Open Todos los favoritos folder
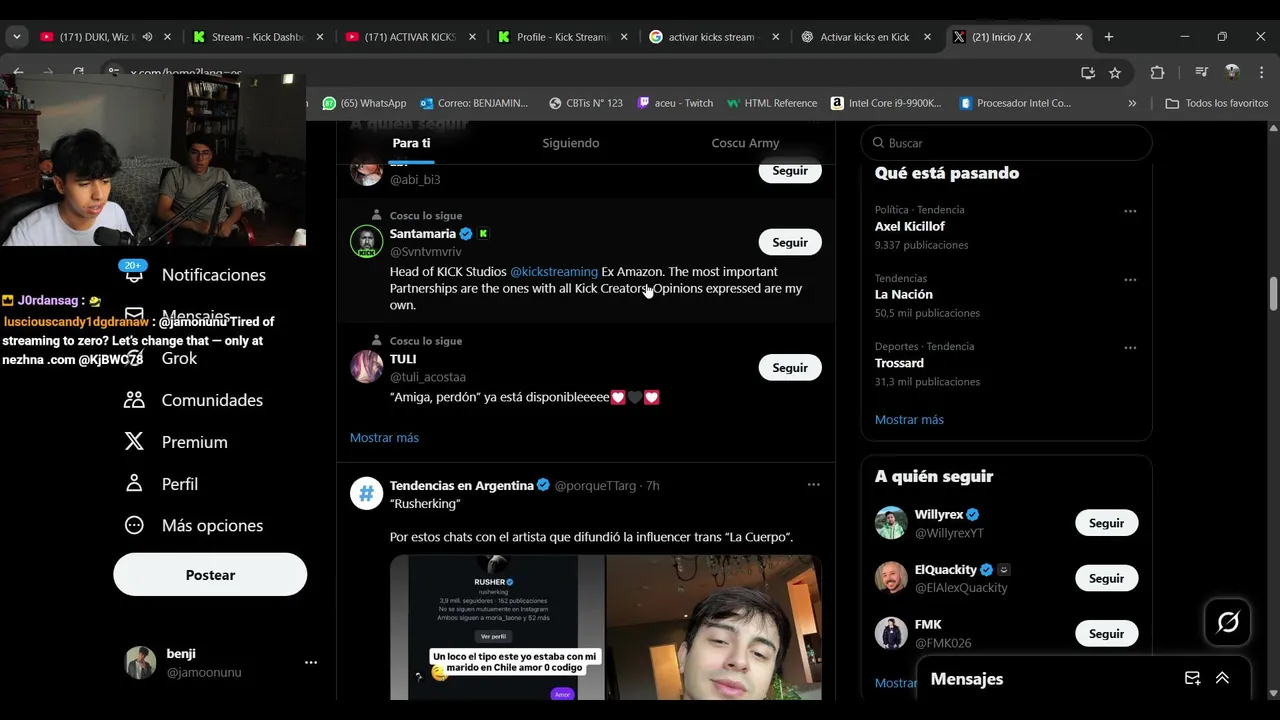 (1217, 103)
